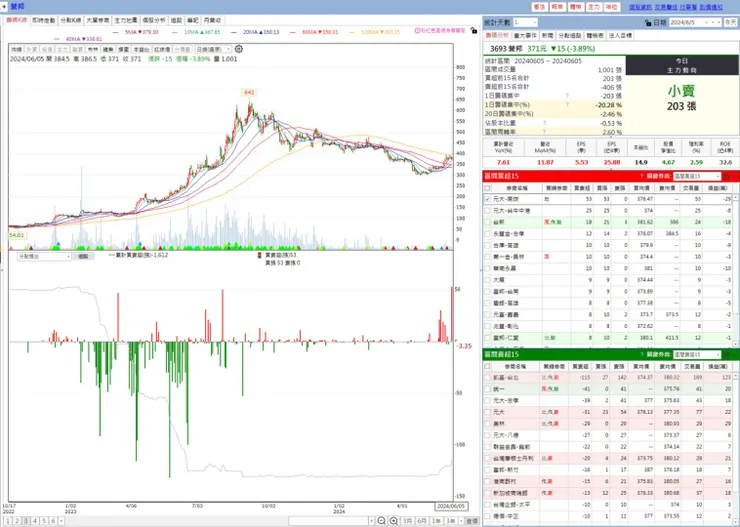The width and height of the screenshot is (740, 527).
Task: Click the help icon beside 1日籌碼集中
Action: pyautogui.click(x=567, y=96)
